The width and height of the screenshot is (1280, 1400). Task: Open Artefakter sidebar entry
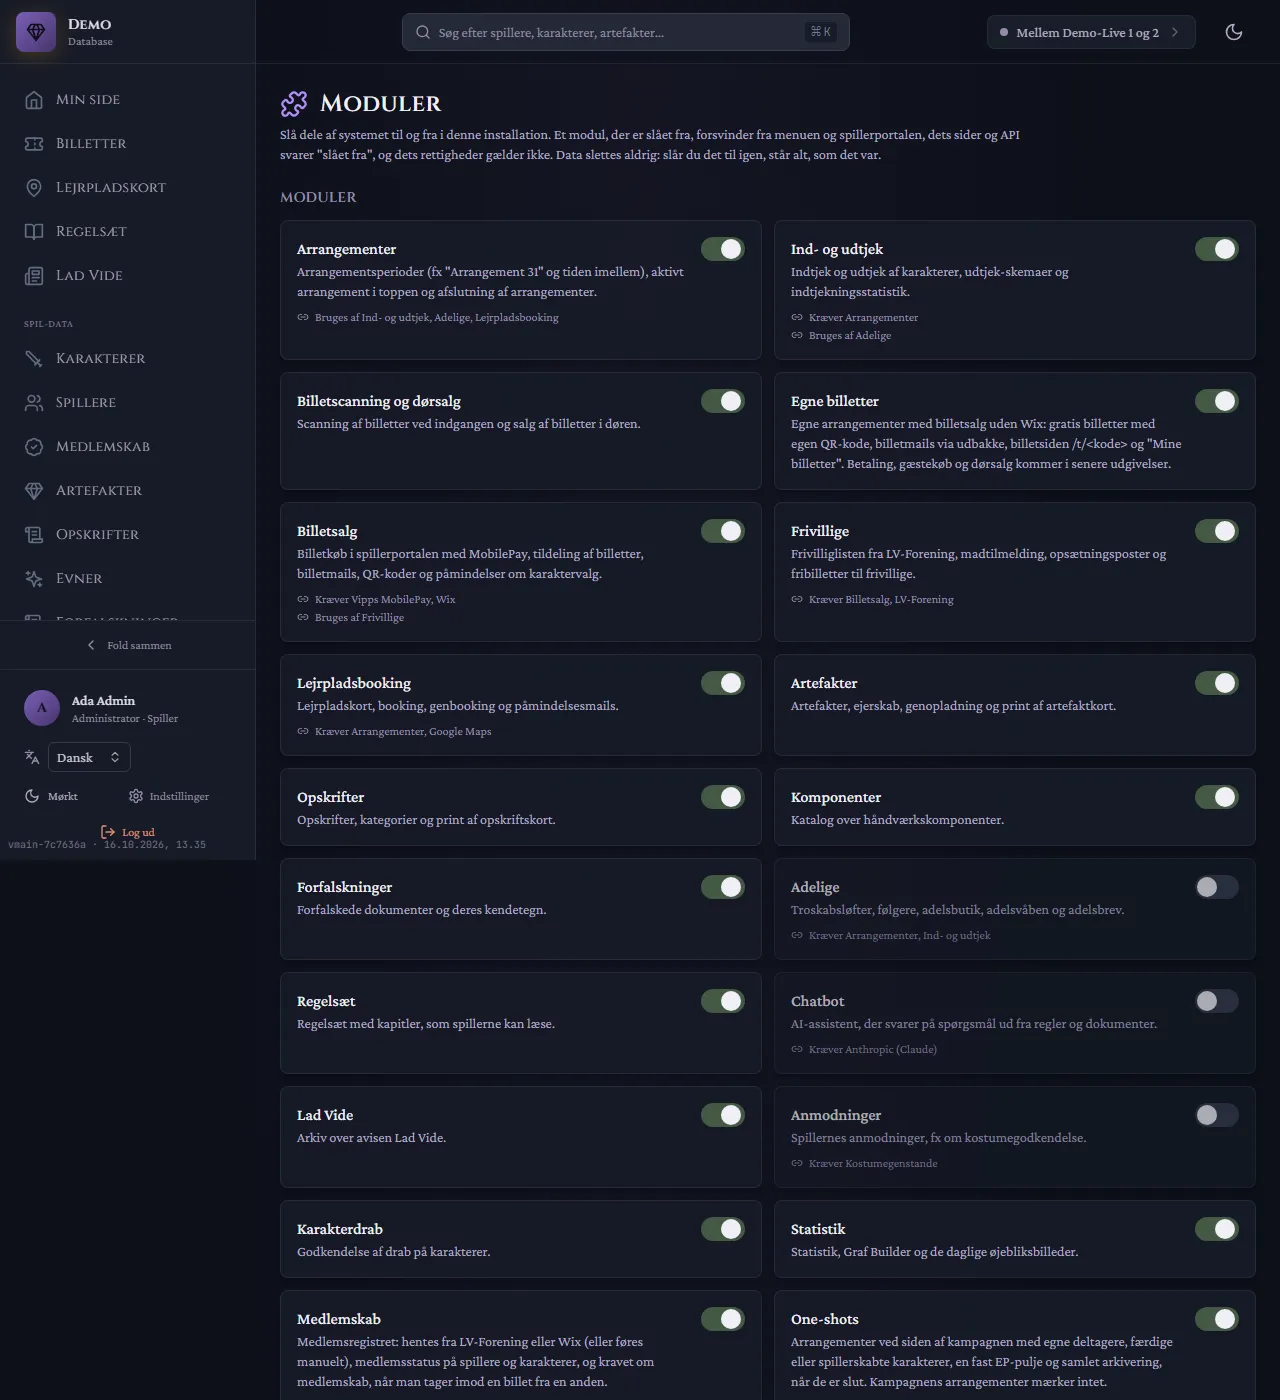(x=128, y=491)
